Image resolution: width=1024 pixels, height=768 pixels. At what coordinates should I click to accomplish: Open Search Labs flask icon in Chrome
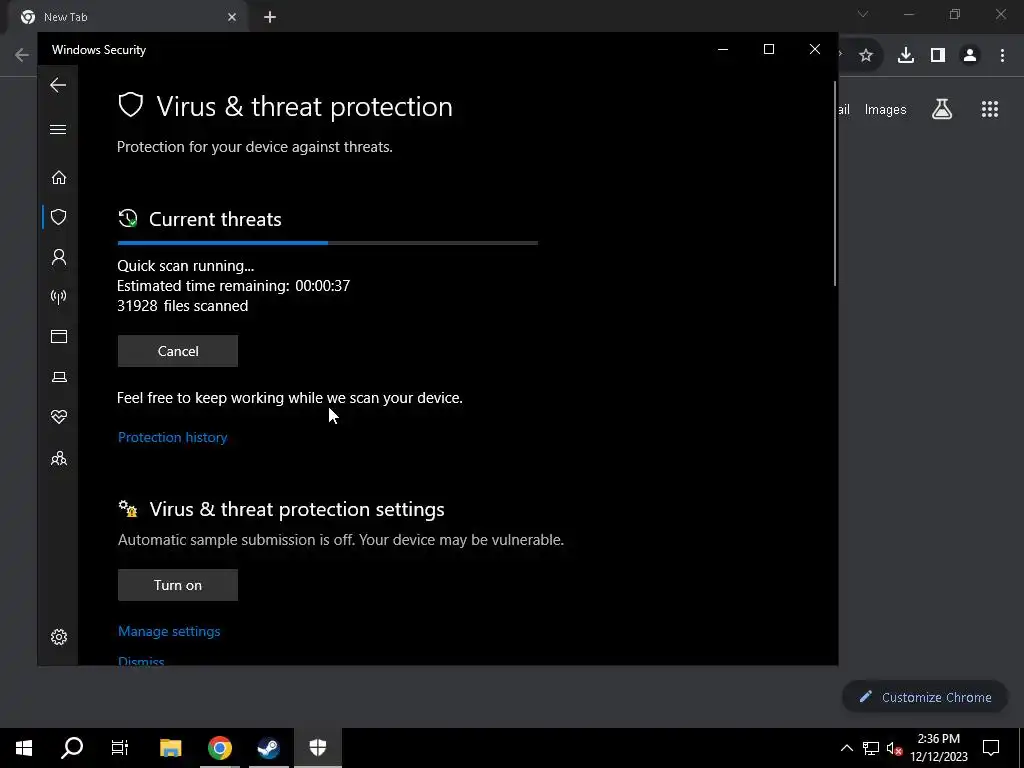(x=942, y=109)
